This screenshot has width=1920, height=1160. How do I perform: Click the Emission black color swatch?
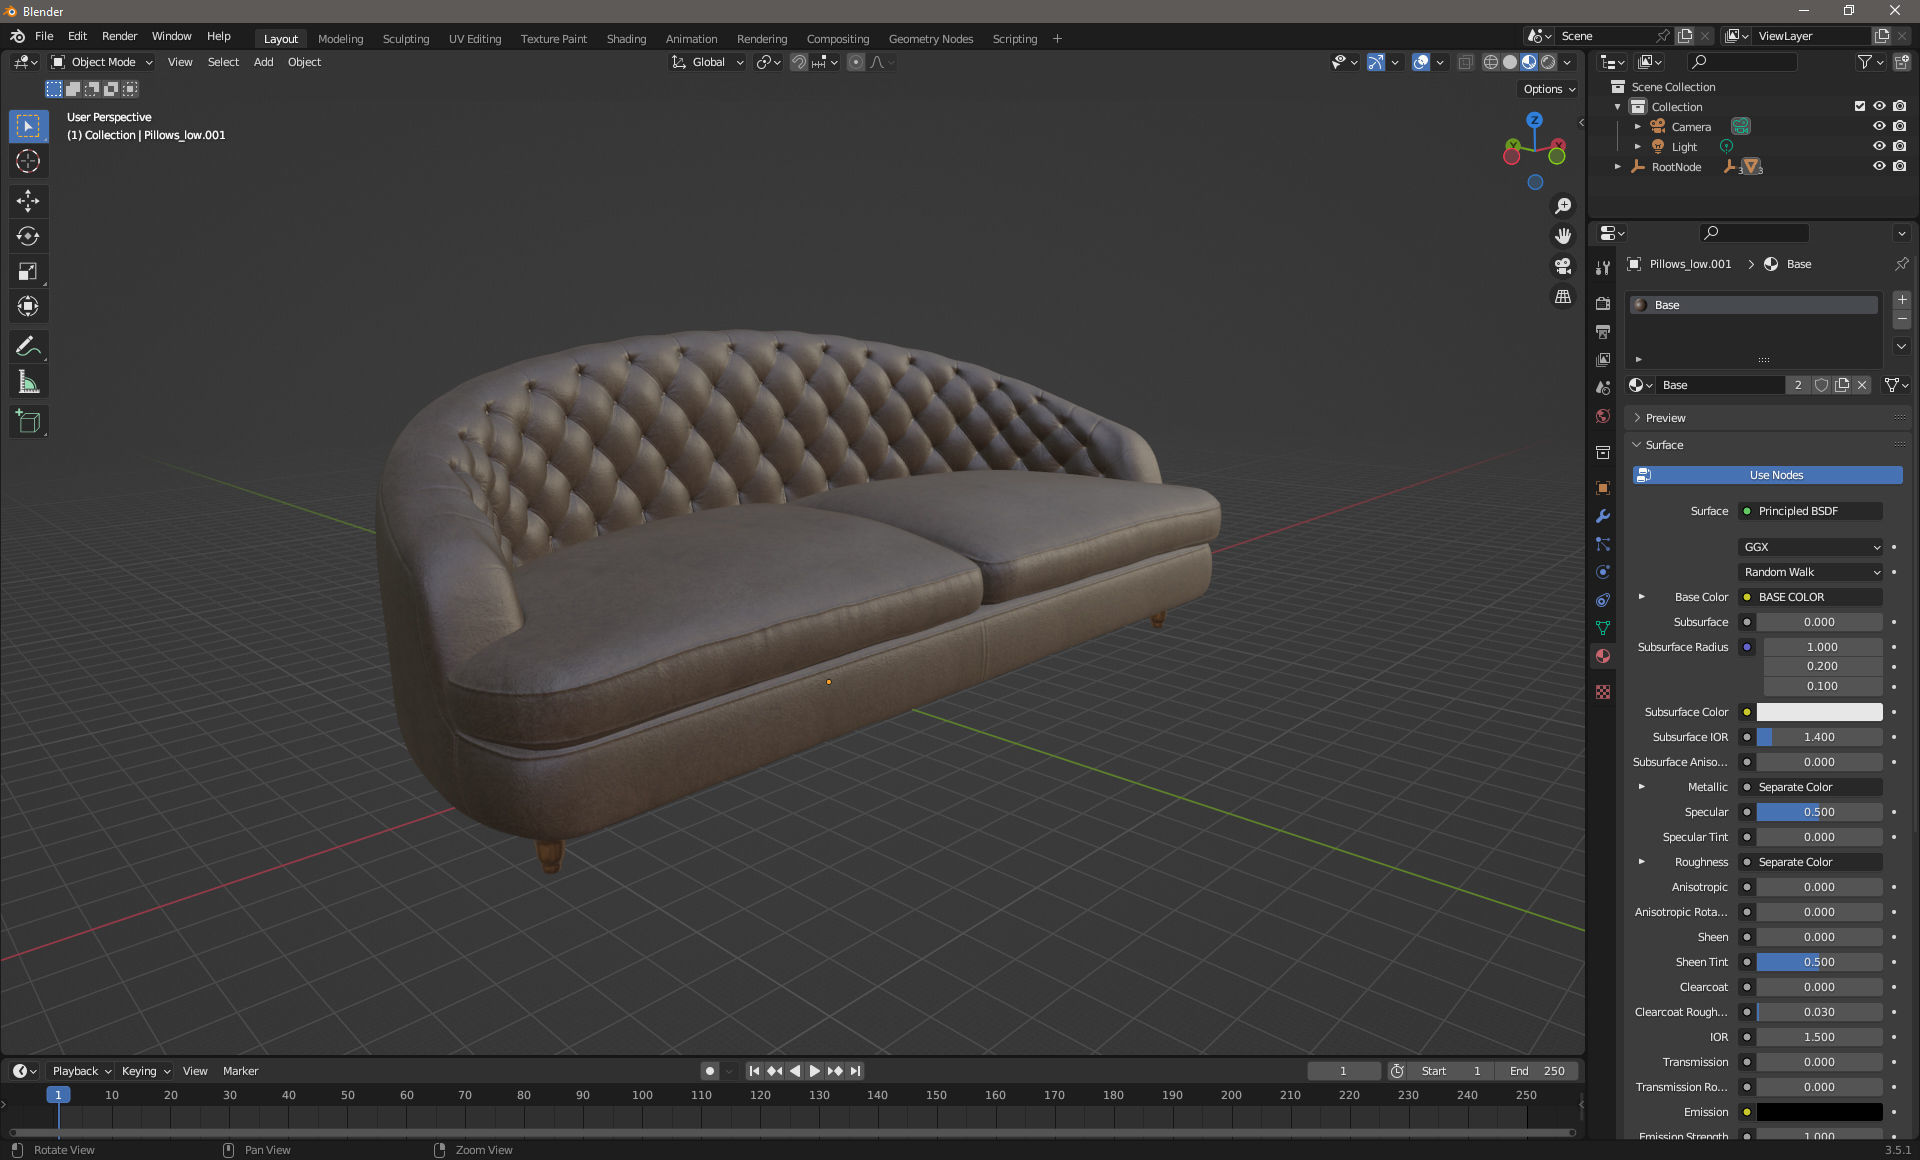pos(1819,1112)
